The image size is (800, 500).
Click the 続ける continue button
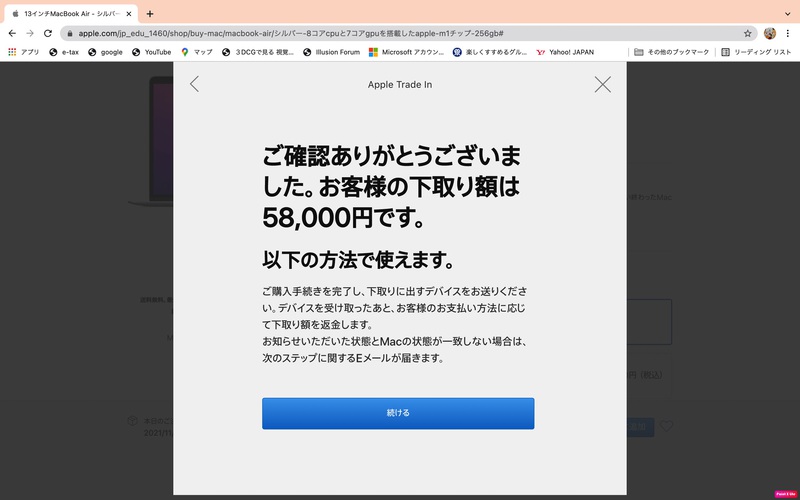398,413
